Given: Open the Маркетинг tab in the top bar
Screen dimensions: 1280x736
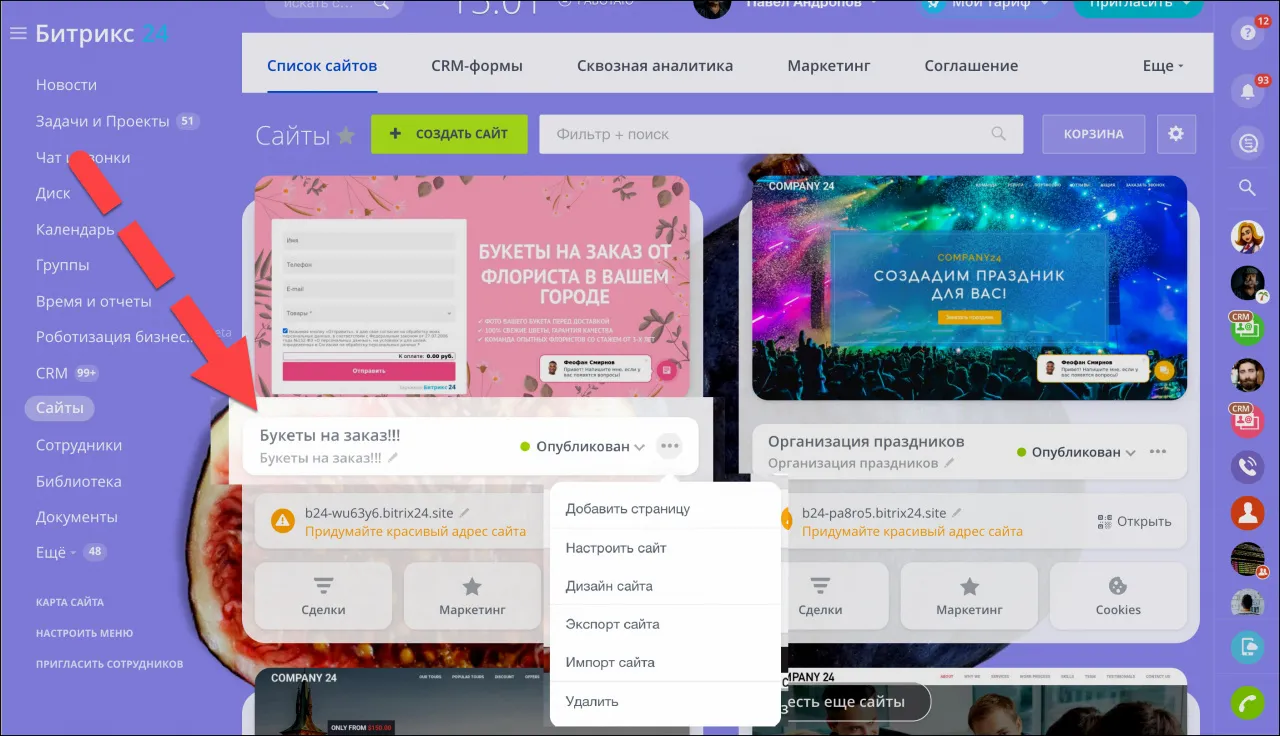Looking at the screenshot, I should tap(829, 66).
